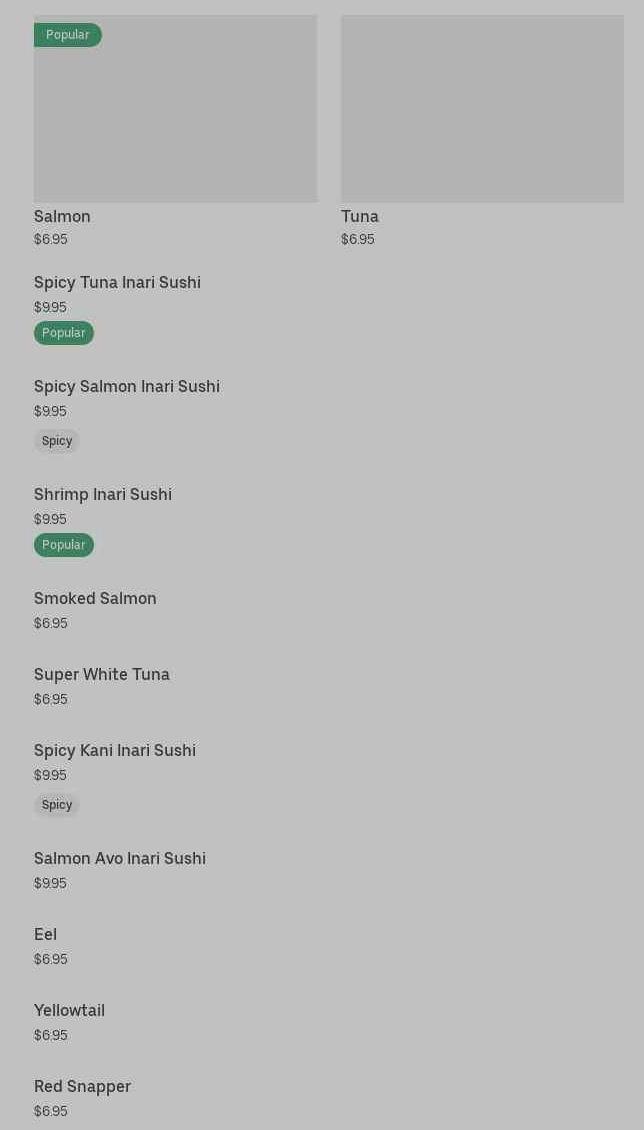Pick the Super White Tuna item
The height and width of the screenshot is (1130, 644).
[102, 675]
